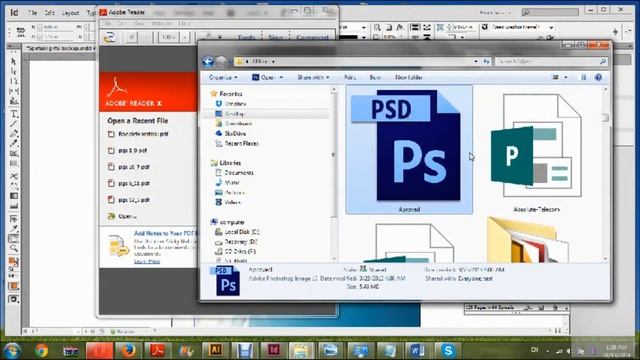Click the fill and stroke color swatch
The width and height of the screenshot is (640, 360).
click(13, 262)
